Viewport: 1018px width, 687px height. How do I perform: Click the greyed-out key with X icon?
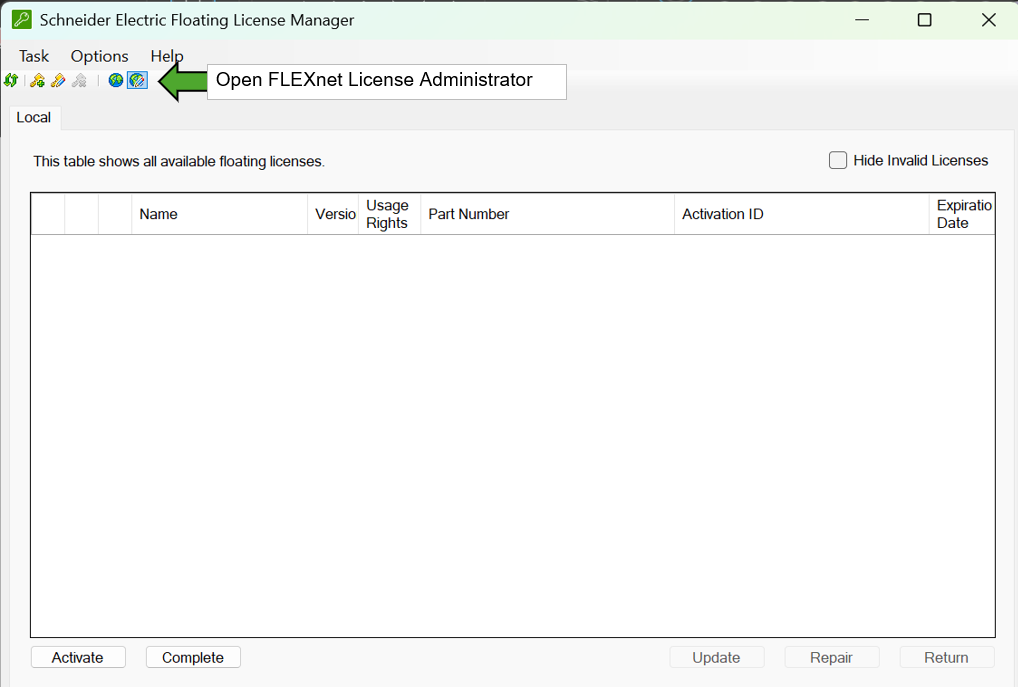79,81
